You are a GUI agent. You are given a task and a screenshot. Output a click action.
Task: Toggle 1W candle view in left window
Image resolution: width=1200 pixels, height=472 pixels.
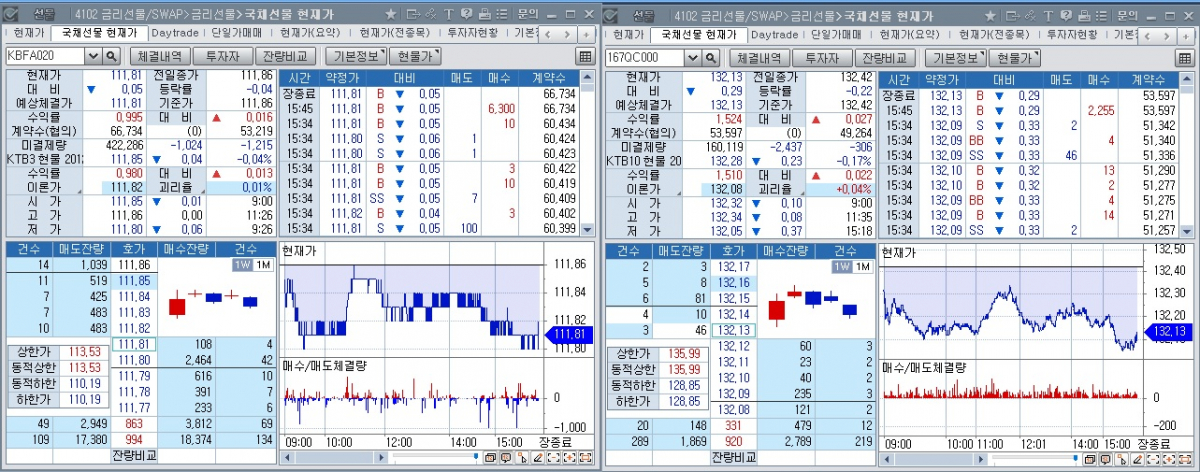coord(243,266)
